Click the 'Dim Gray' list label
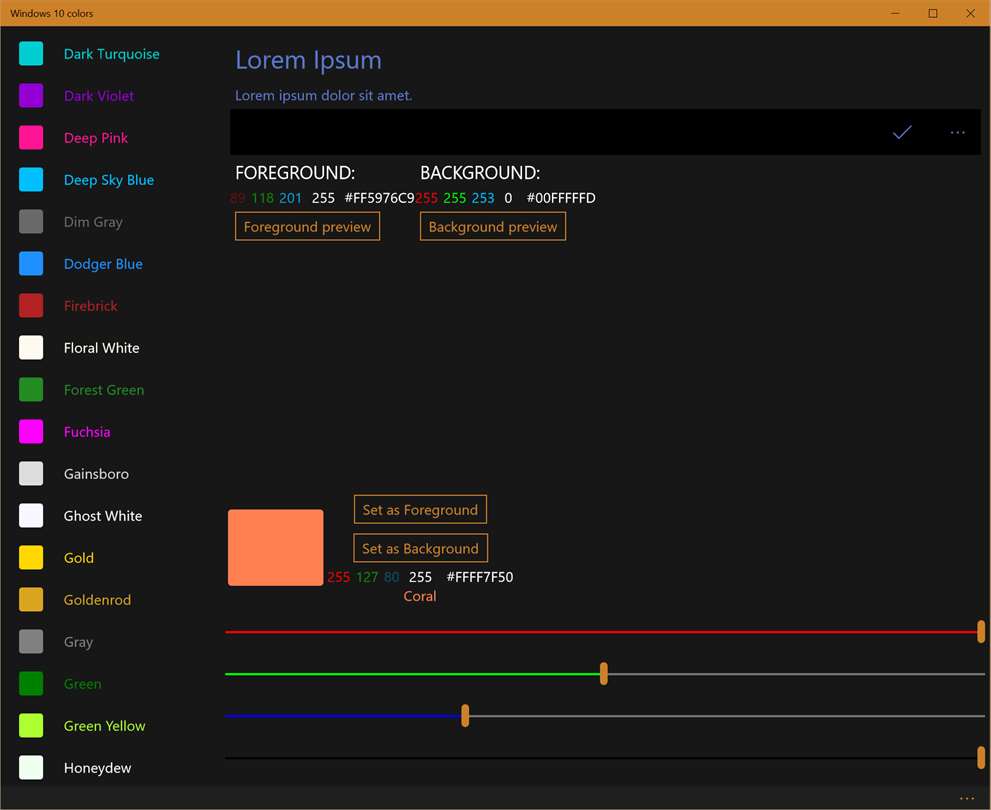This screenshot has width=991, height=810. point(93,222)
